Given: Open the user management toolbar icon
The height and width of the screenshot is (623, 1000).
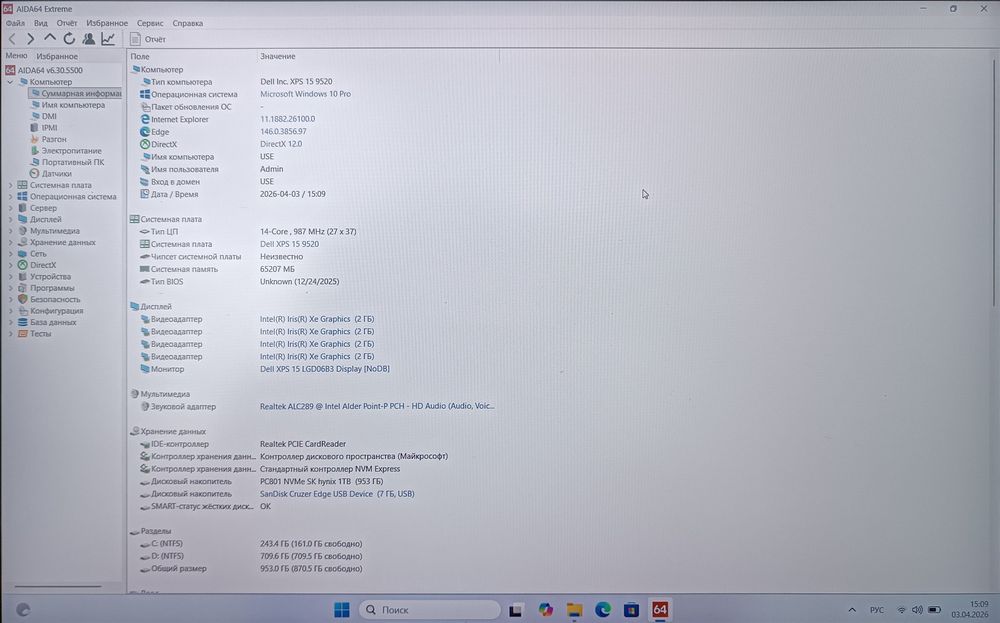Looking at the screenshot, I should 89,40.
